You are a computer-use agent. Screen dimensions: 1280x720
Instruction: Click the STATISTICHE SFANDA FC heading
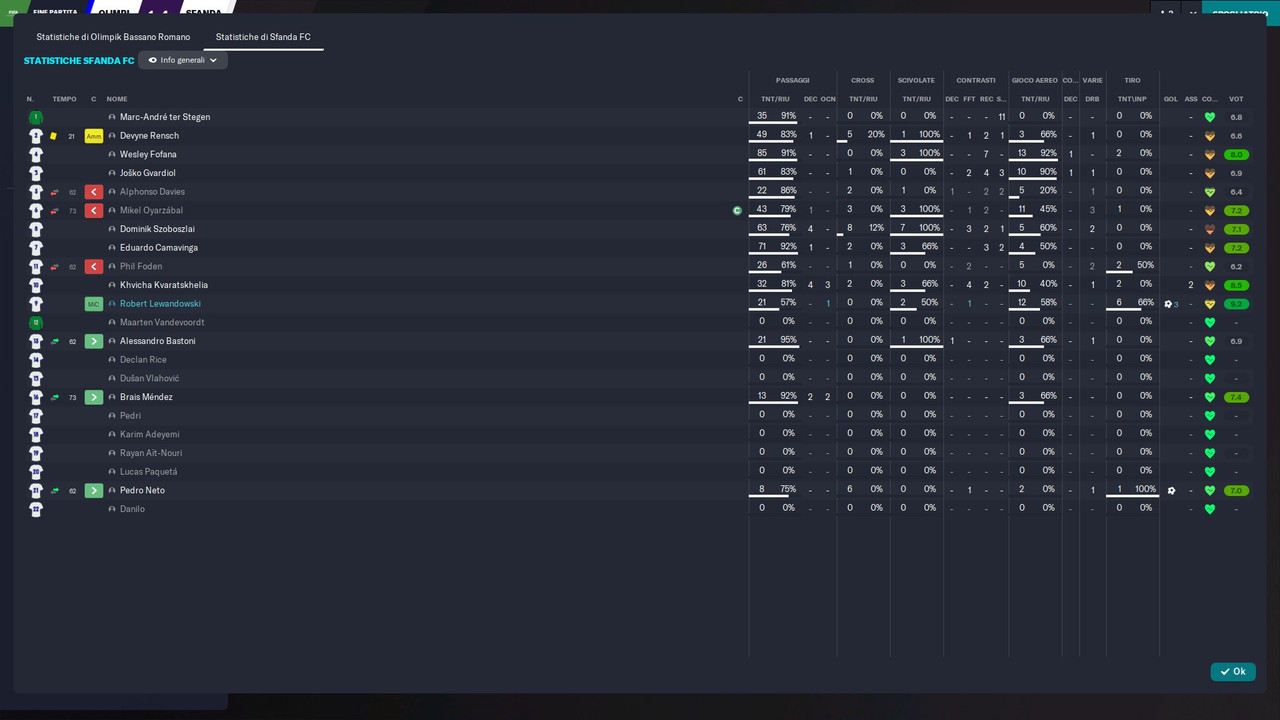pos(79,61)
